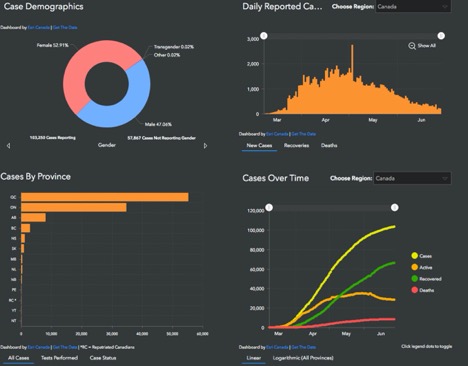
Task: Open Esri Canada link under Case Demographics
Action: click(39, 28)
